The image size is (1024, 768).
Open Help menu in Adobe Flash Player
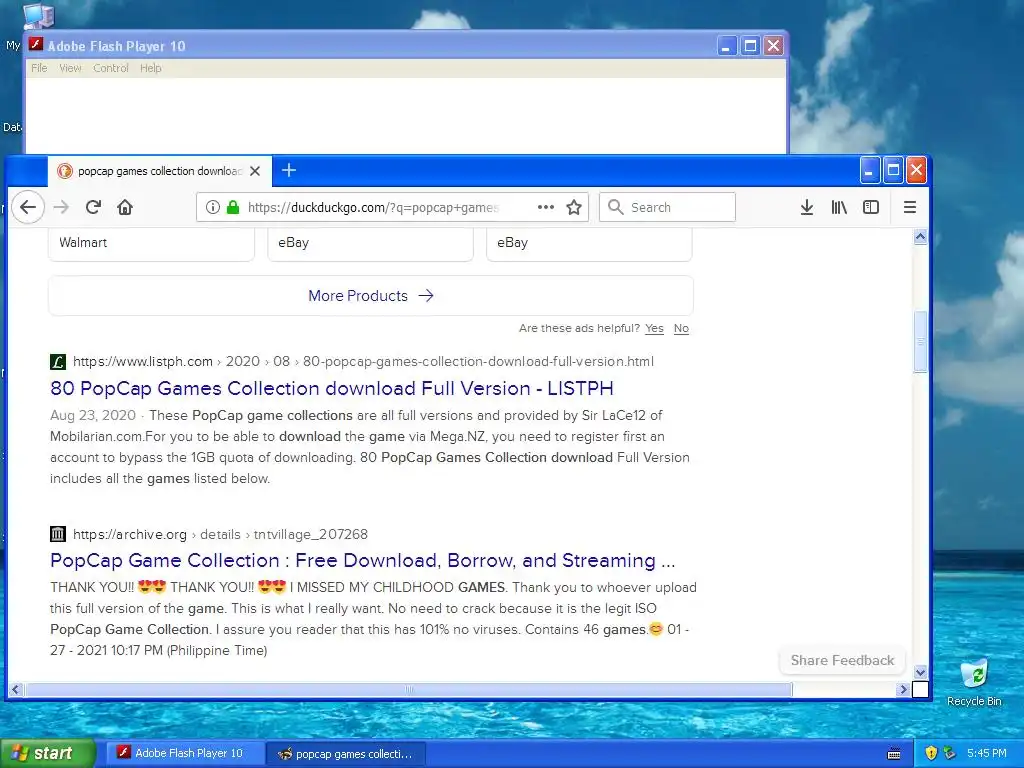point(150,68)
